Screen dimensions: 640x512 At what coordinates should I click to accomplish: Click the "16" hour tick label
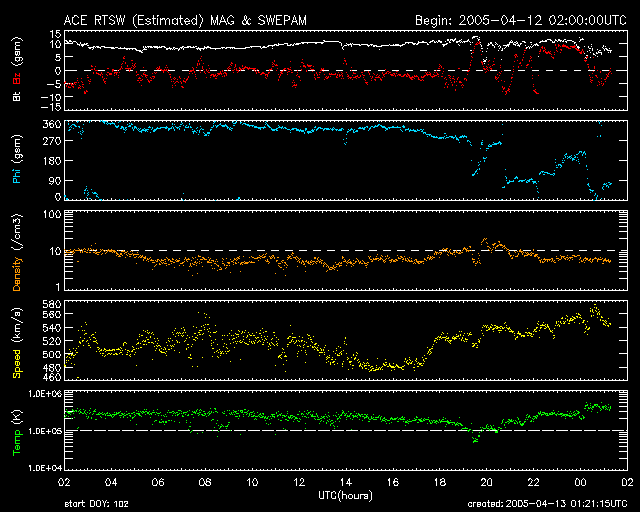click(x=393, y=482)
